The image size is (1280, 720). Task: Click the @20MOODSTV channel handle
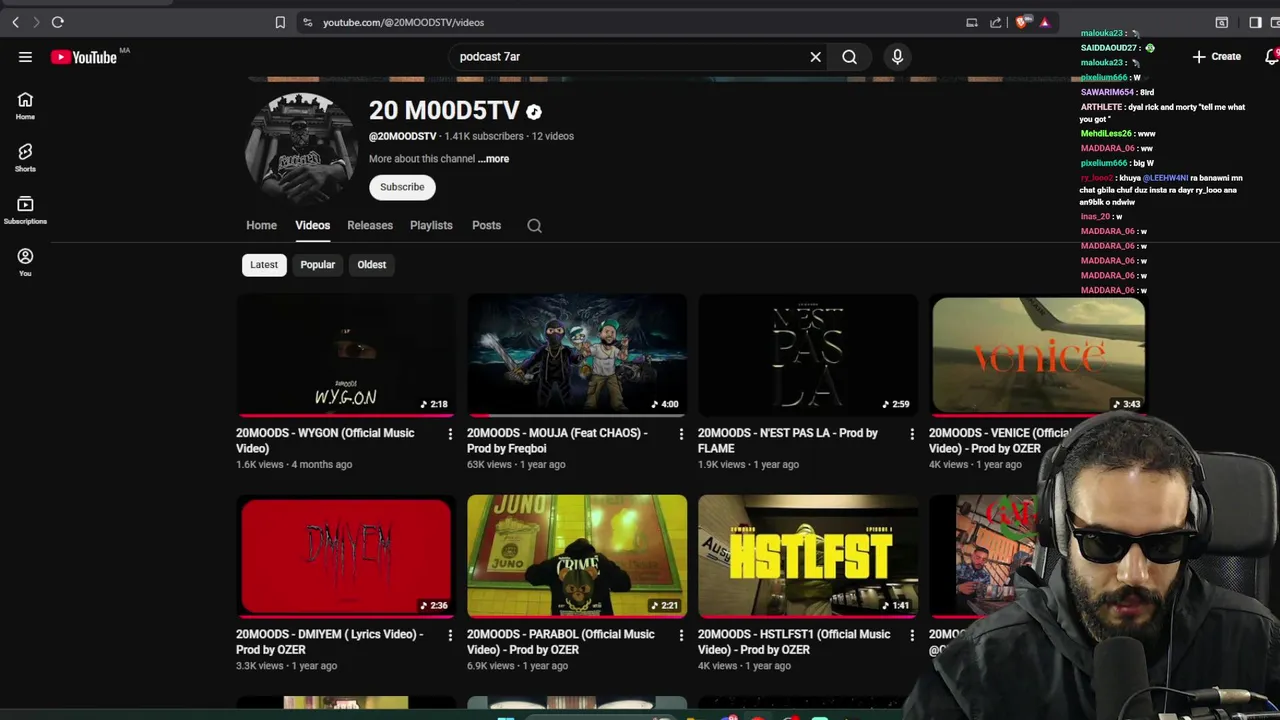(403, 136)
